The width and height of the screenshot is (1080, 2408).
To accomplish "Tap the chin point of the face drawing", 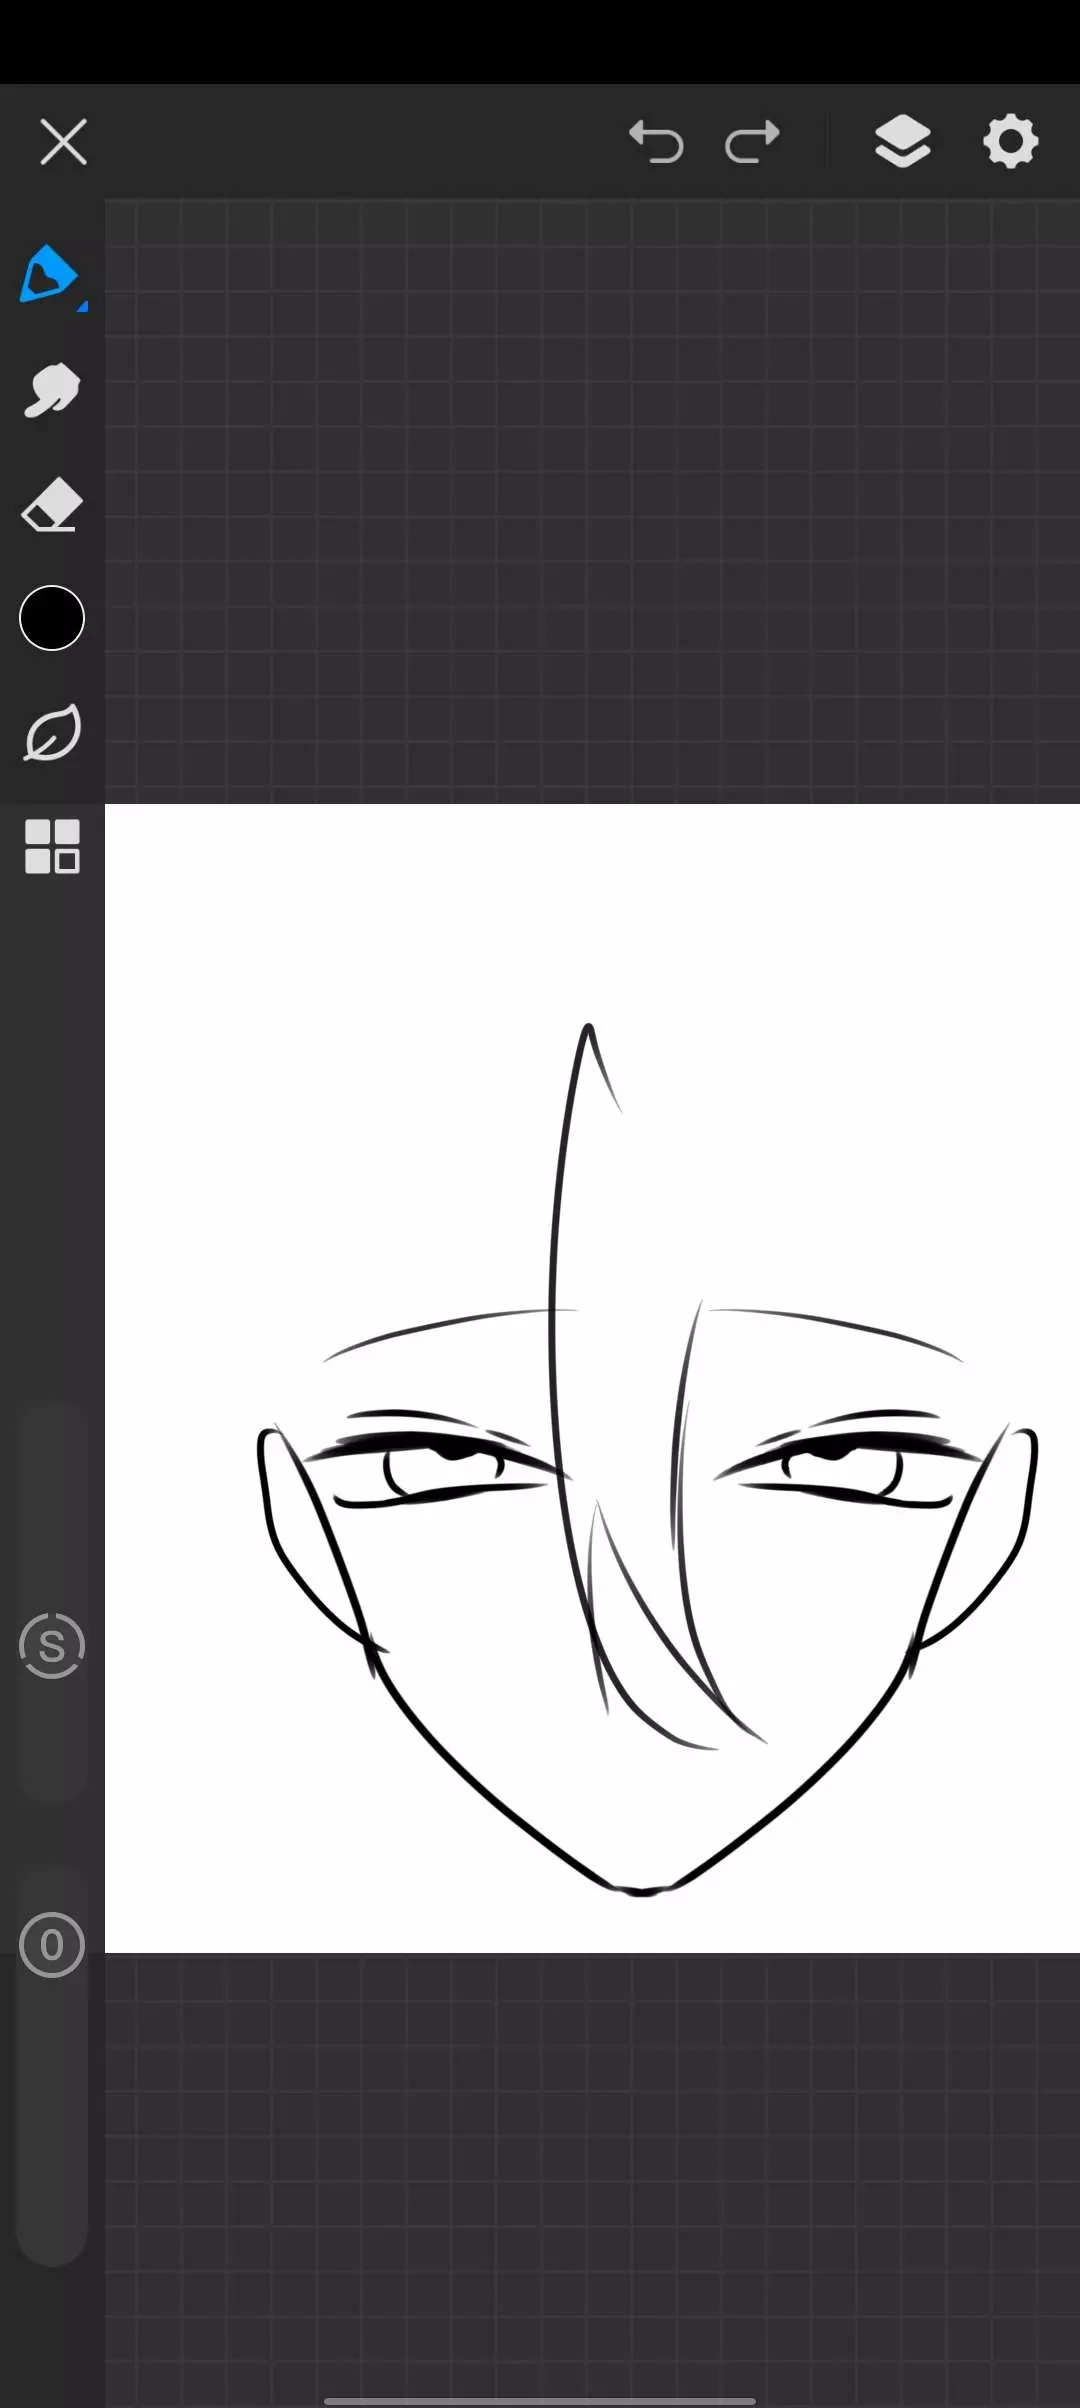I will click(641, 1890).
